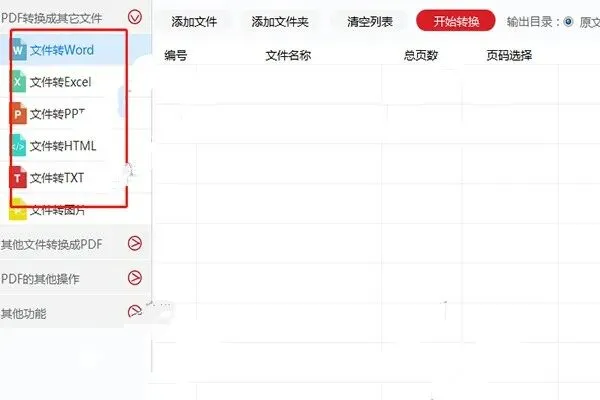Click the 清空列表 button

click(370, 22)
